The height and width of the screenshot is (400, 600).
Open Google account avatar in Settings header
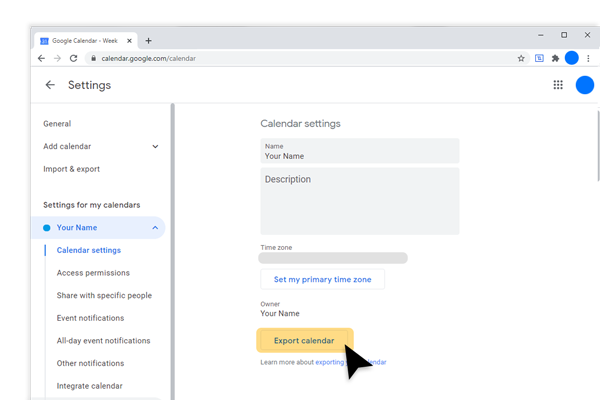pyautogui.click(x=585, y=85)
